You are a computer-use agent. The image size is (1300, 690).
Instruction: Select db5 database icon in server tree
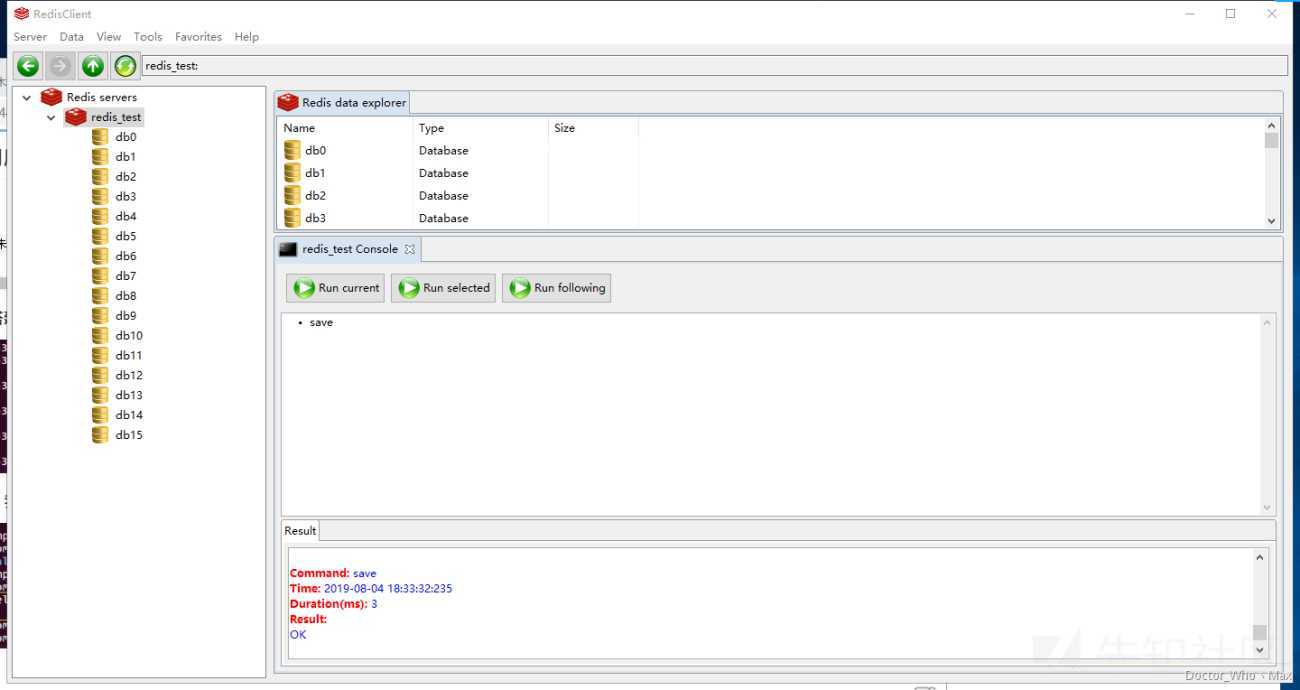tap(100, 237)
